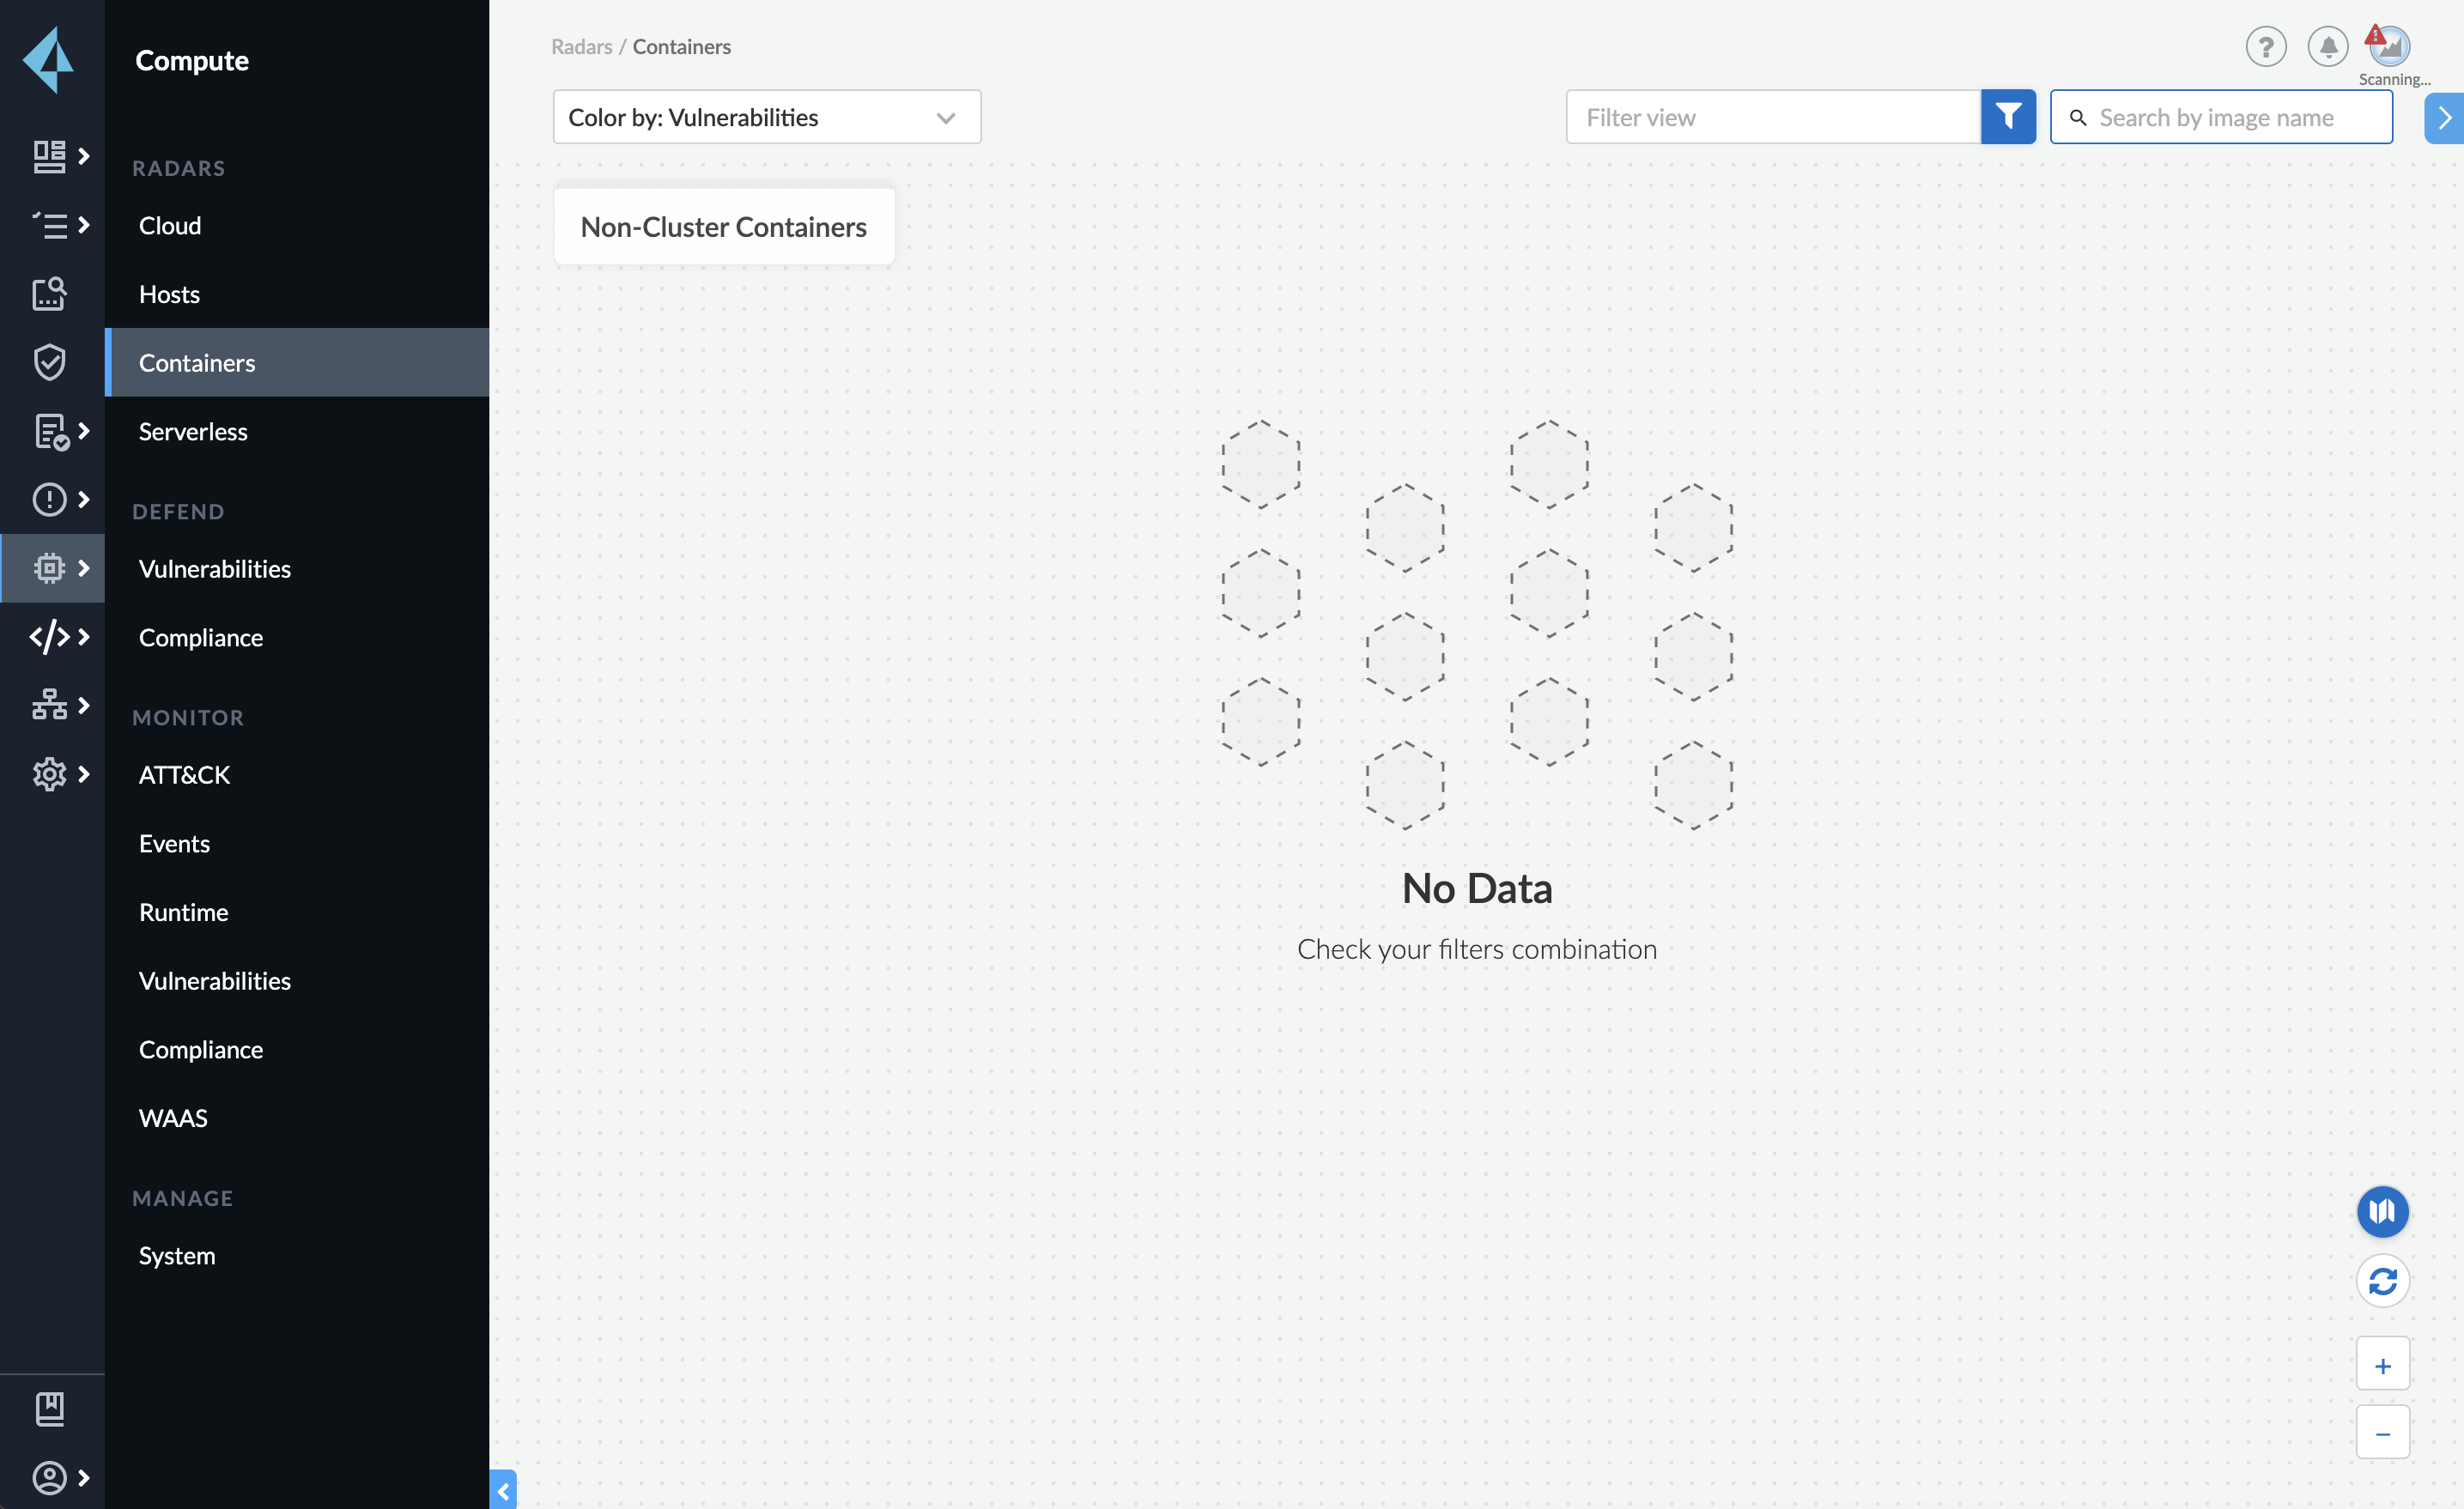Expand the Monitor section arrow in left rail
This screenshot has width=2464, height=1509.
click(83, 704)
